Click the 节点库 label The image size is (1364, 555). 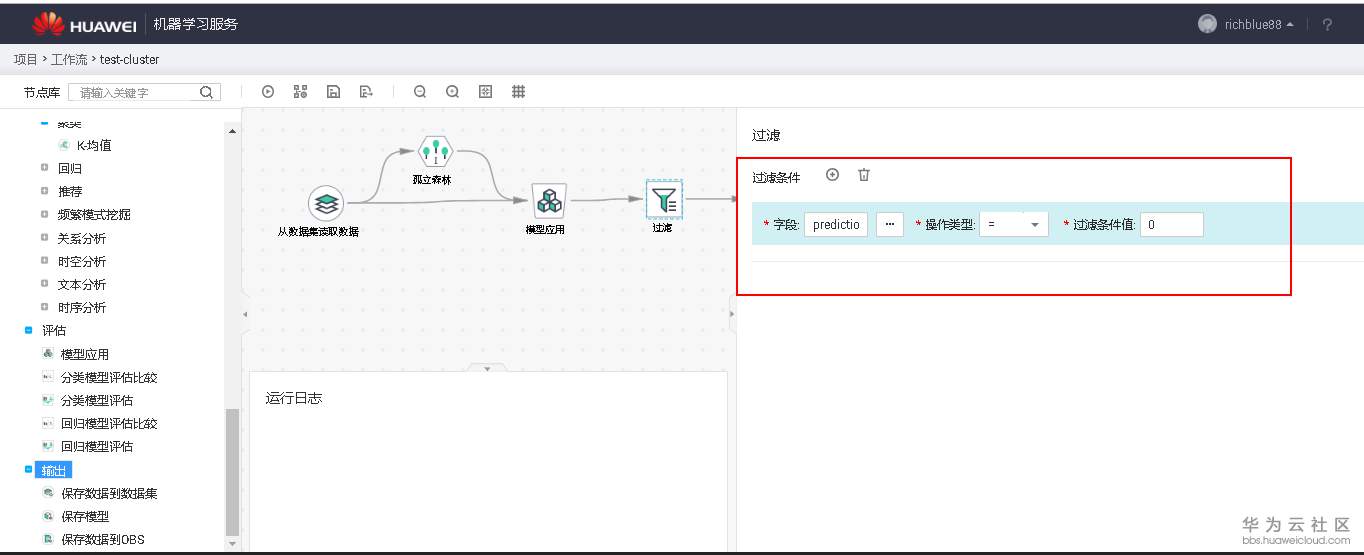click(x=42, y=92)
